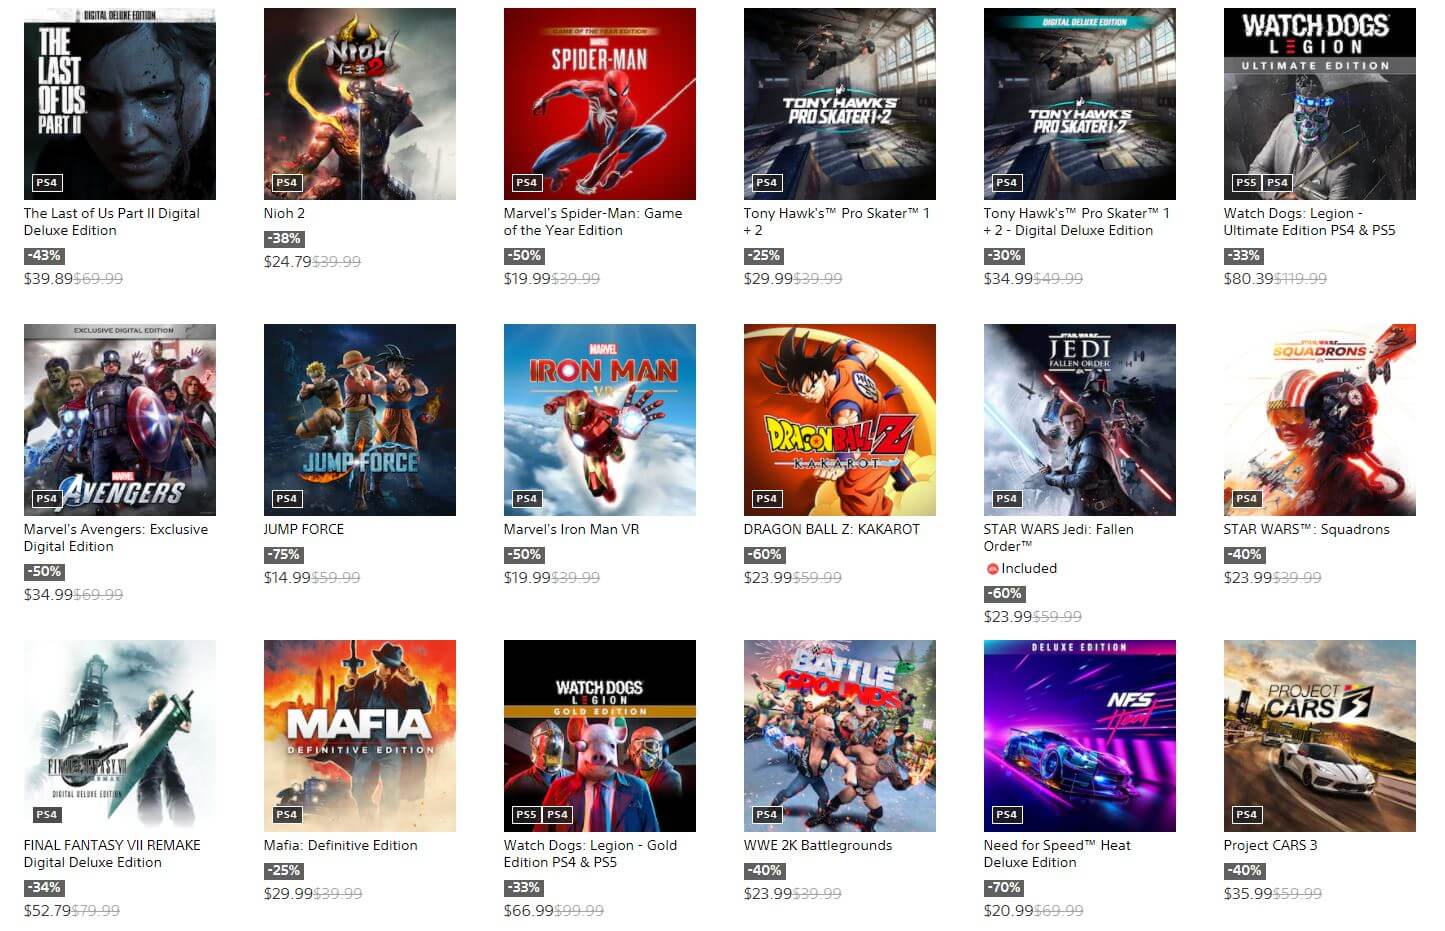Click PS5 badge on Watch Dogs Ultimate
The height and width of the screenshot is (931, 1445).
pos(1246,183)
